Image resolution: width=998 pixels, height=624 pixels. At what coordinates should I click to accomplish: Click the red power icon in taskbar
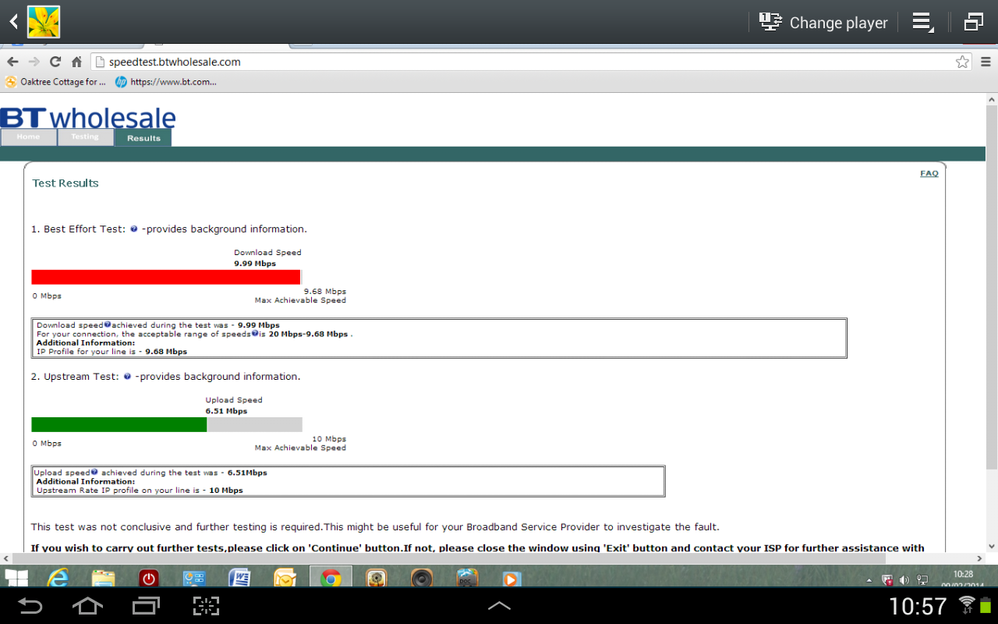pos(148,578)
